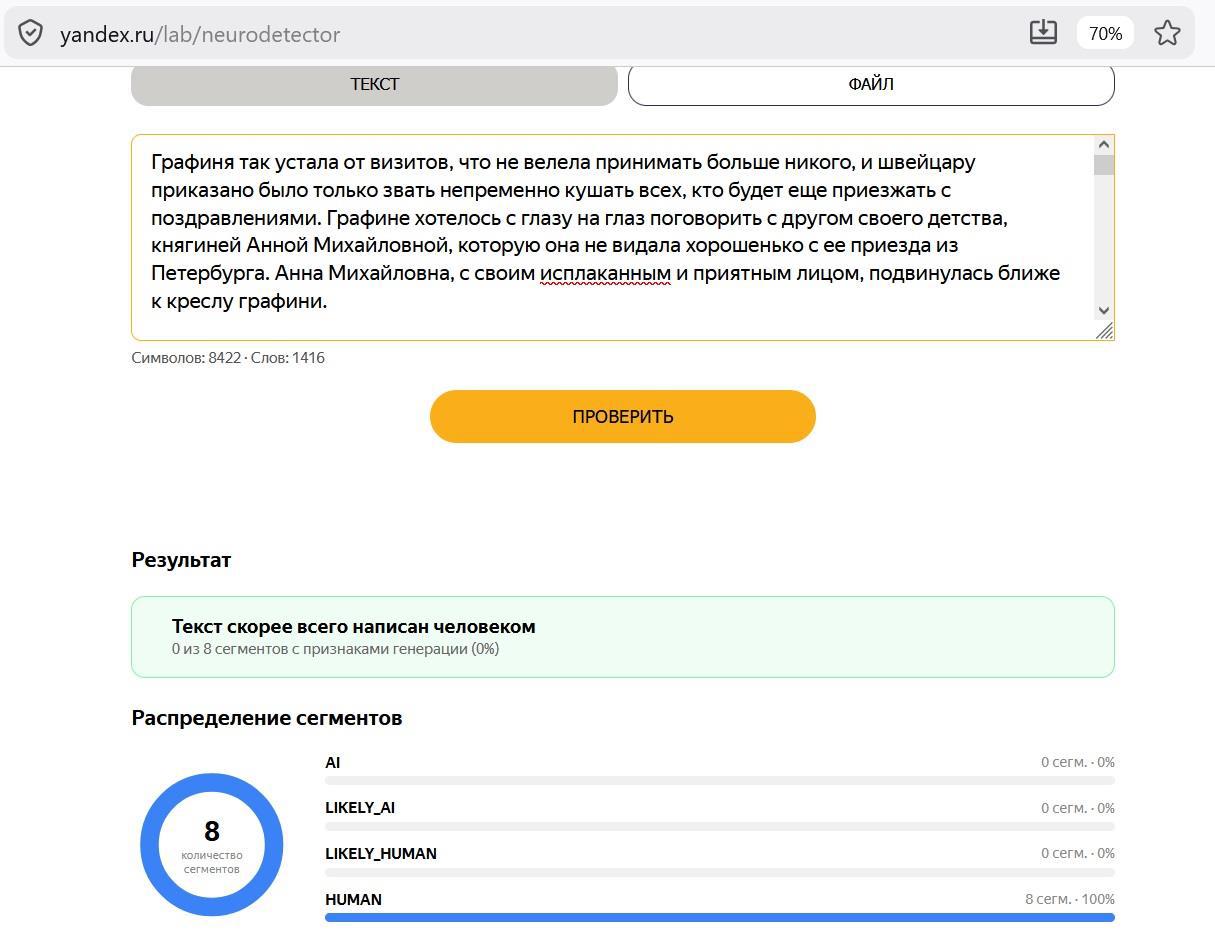The image size is (1215, 931).
Task: Bookmark this page with the star icon
Action: tap(1167, 33)
